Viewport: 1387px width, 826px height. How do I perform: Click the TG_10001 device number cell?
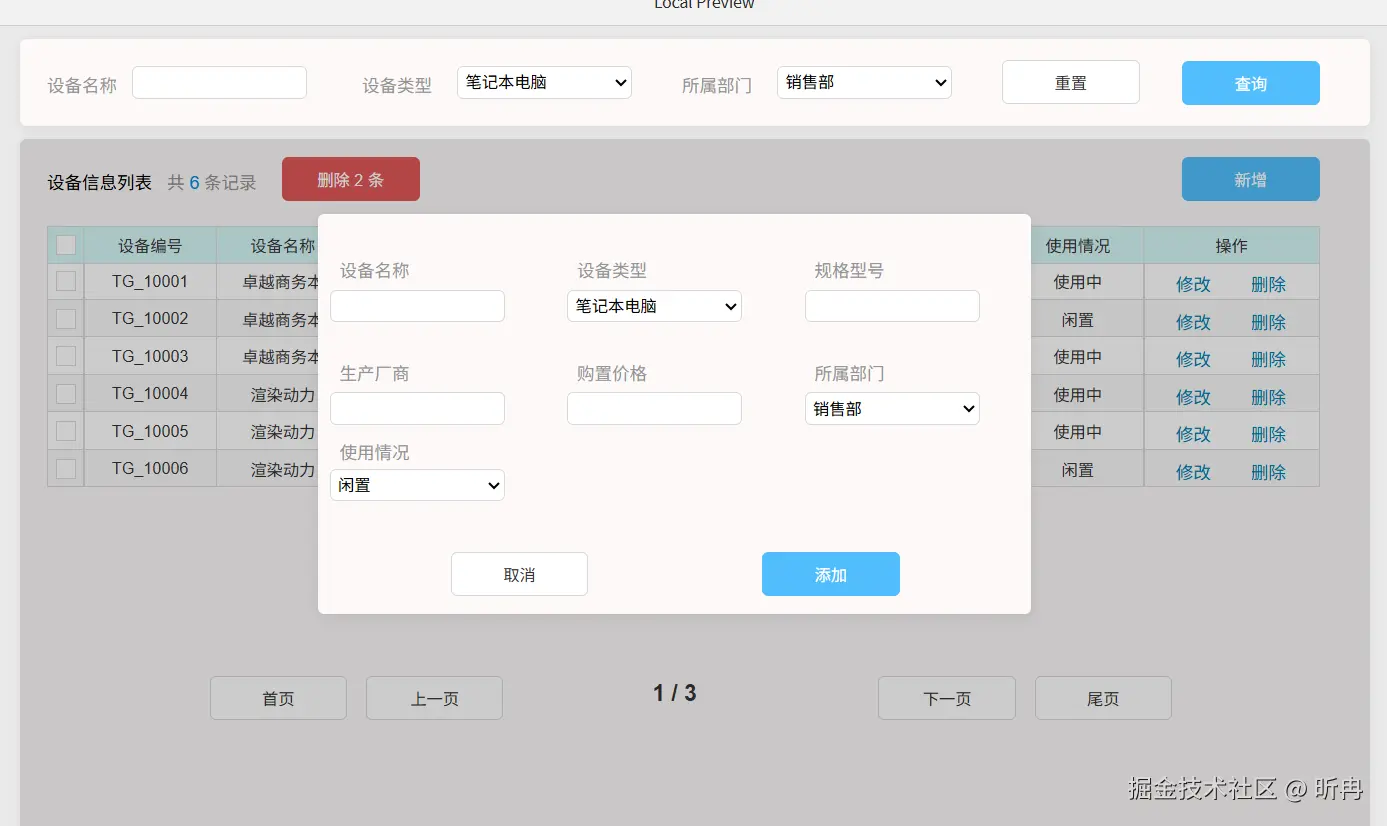(x=150, y=282)
